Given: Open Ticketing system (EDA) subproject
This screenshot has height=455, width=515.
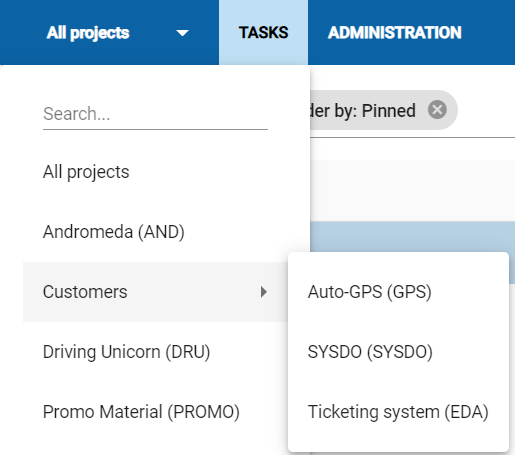Looking at the screenshot, I should coord(398,412).
